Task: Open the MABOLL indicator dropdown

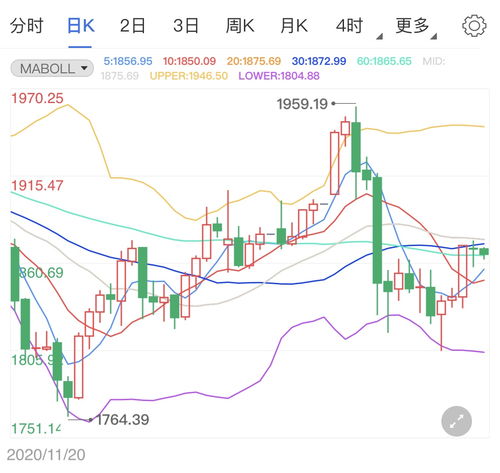Action: 52,69
